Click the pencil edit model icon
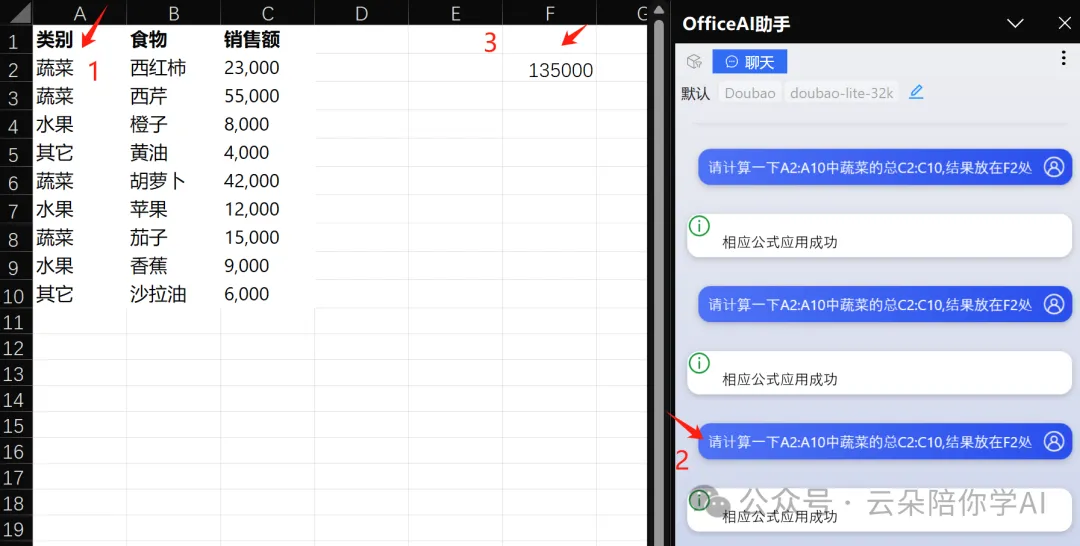This screenshot has height=546, width=1080. [915, 92]
